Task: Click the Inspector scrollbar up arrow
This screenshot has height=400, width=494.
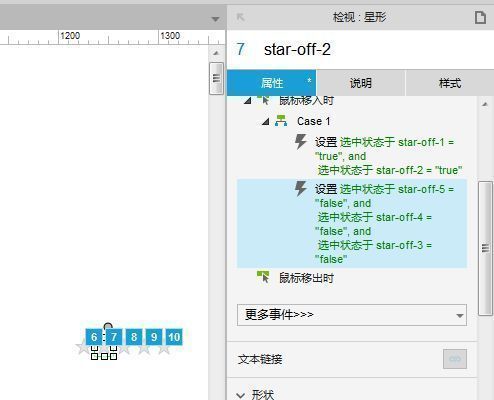Action: tap(485, 104)
